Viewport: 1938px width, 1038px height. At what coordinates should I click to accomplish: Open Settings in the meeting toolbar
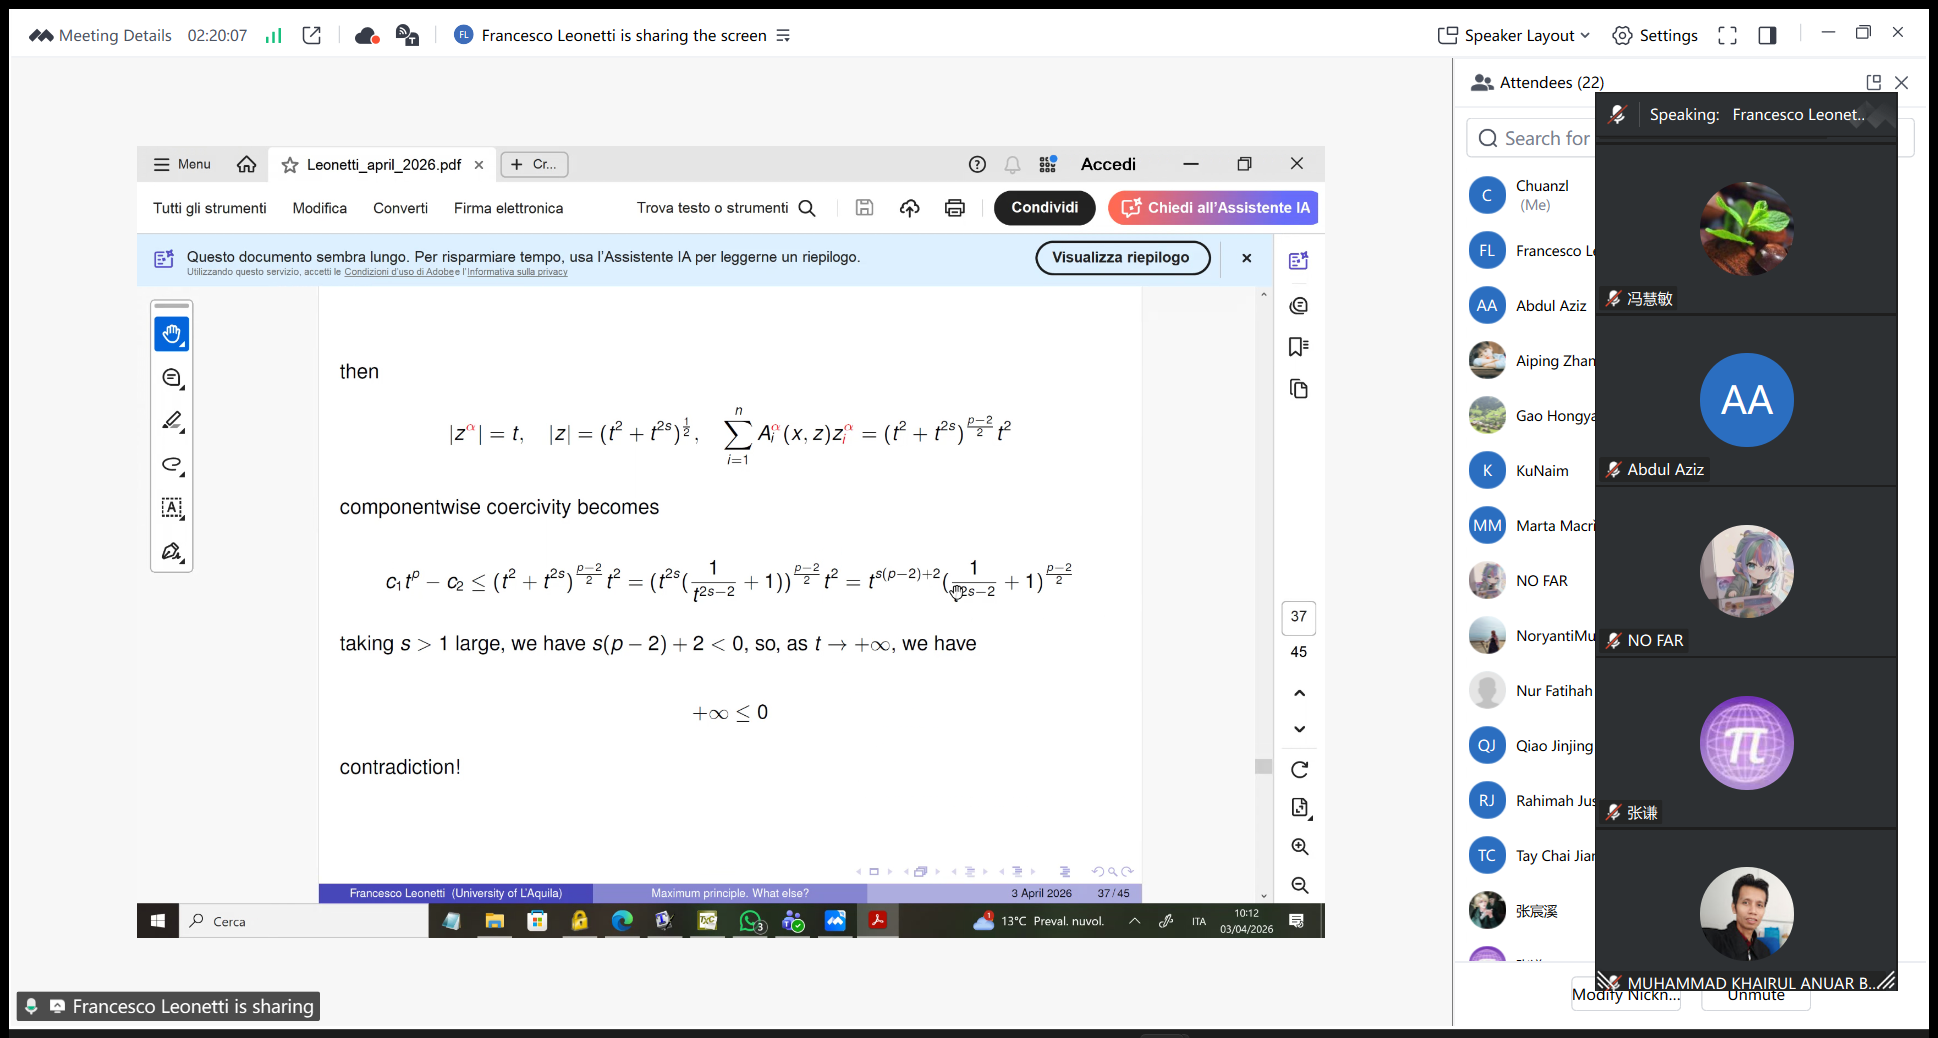click(x=1655, y=36)
